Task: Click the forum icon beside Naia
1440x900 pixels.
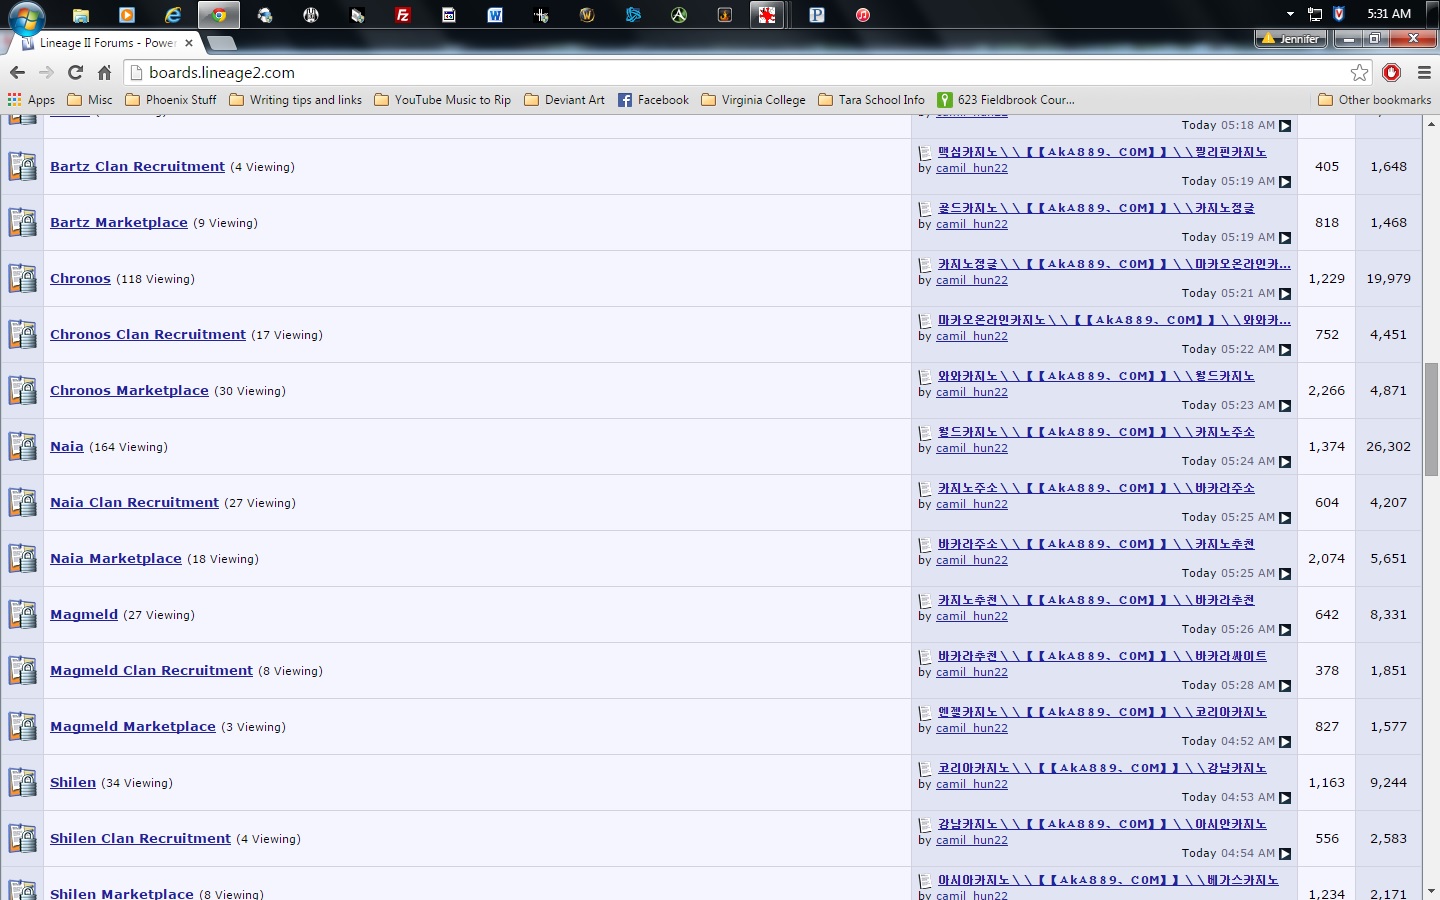Action: coord(22,446)
